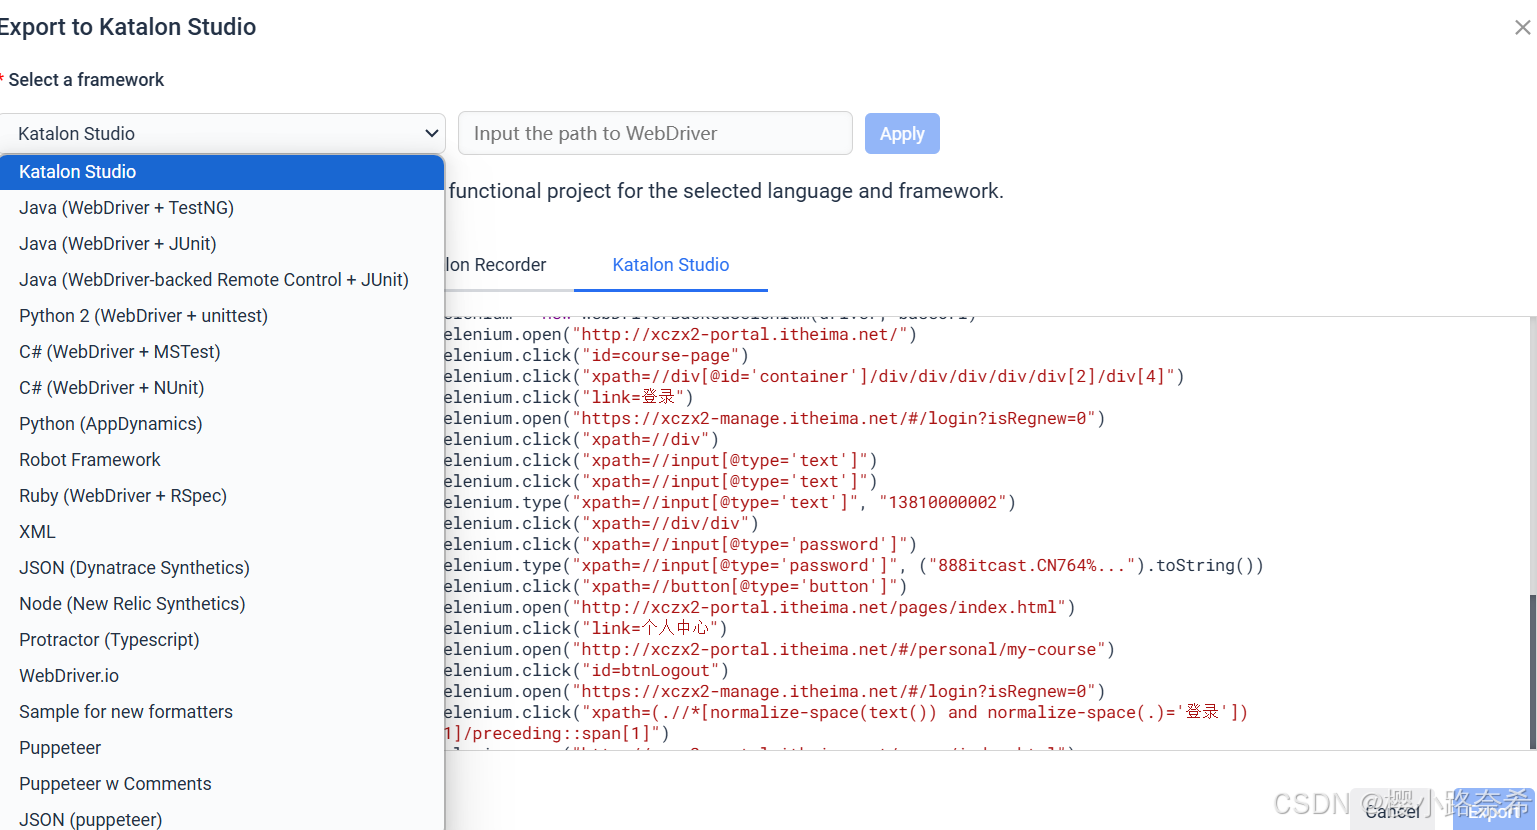The height and width of the screenshot is (830, 1537).
Task: Choose Protractor (Typescript) option
Action: (x=222, y=640)
